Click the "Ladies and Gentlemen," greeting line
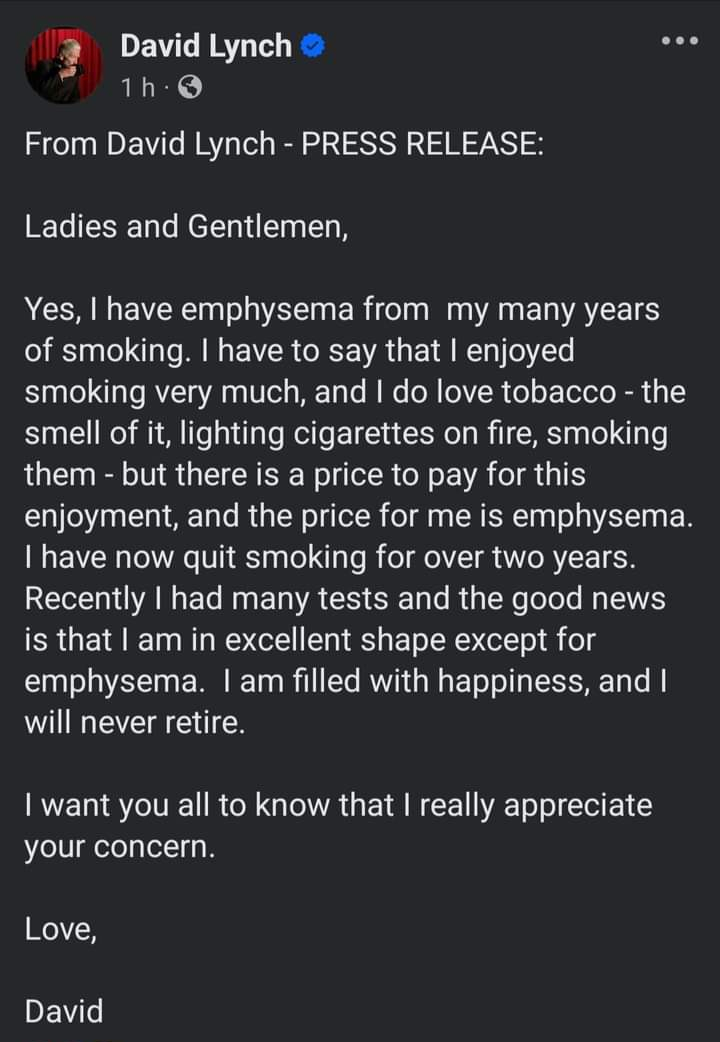Screen dimensions: 720x1042 pos(187,227)
